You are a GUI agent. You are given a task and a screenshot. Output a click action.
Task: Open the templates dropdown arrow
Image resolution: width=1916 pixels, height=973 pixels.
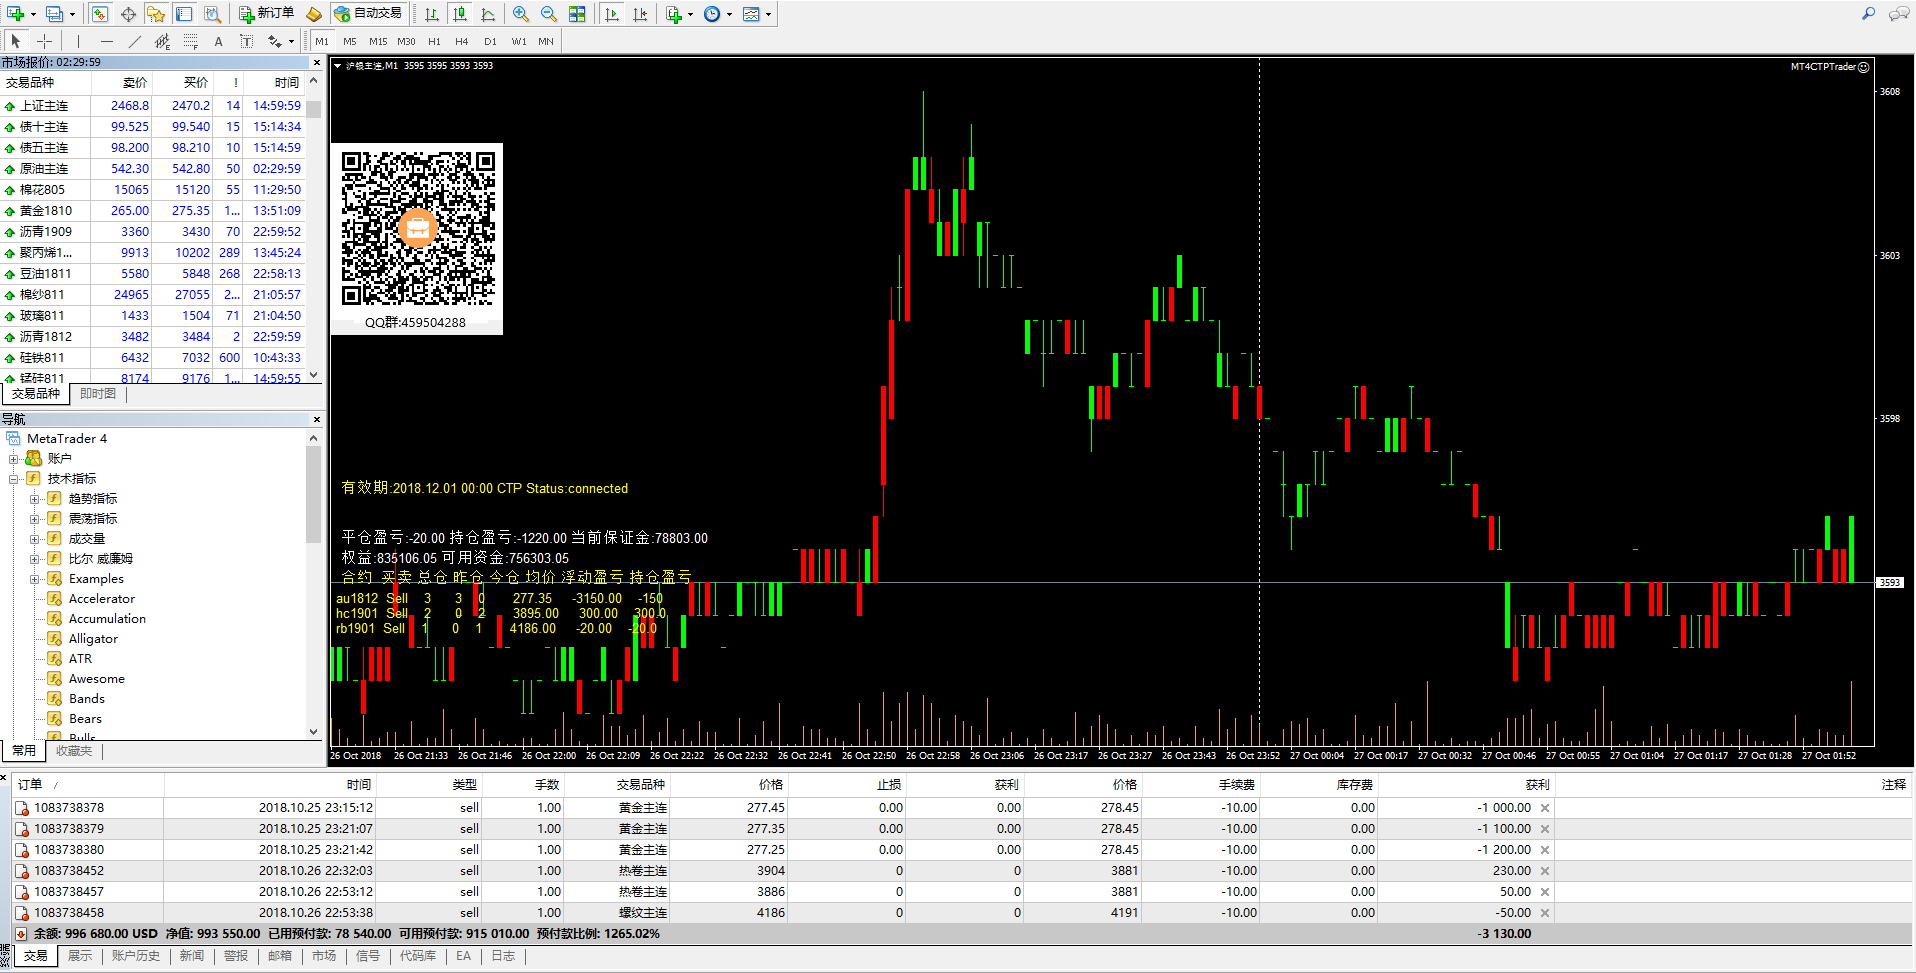click(768, 14)
